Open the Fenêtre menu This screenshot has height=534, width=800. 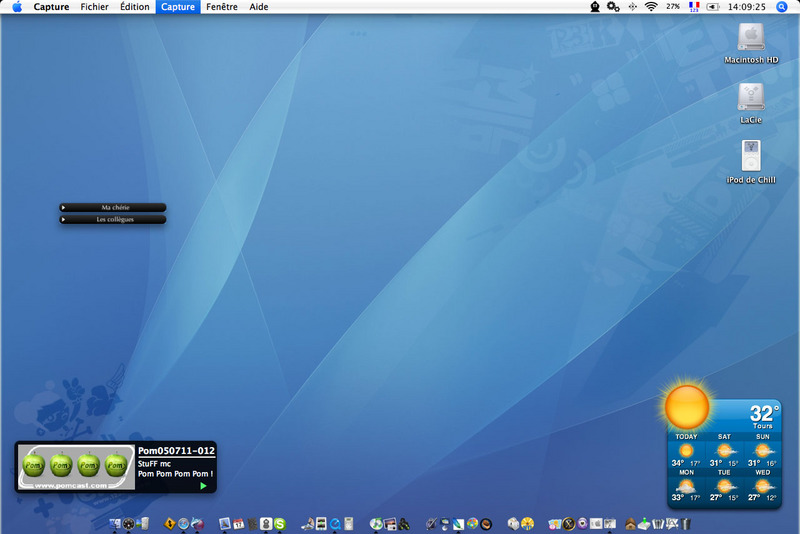pyautogui.click(x=221, y=6)
